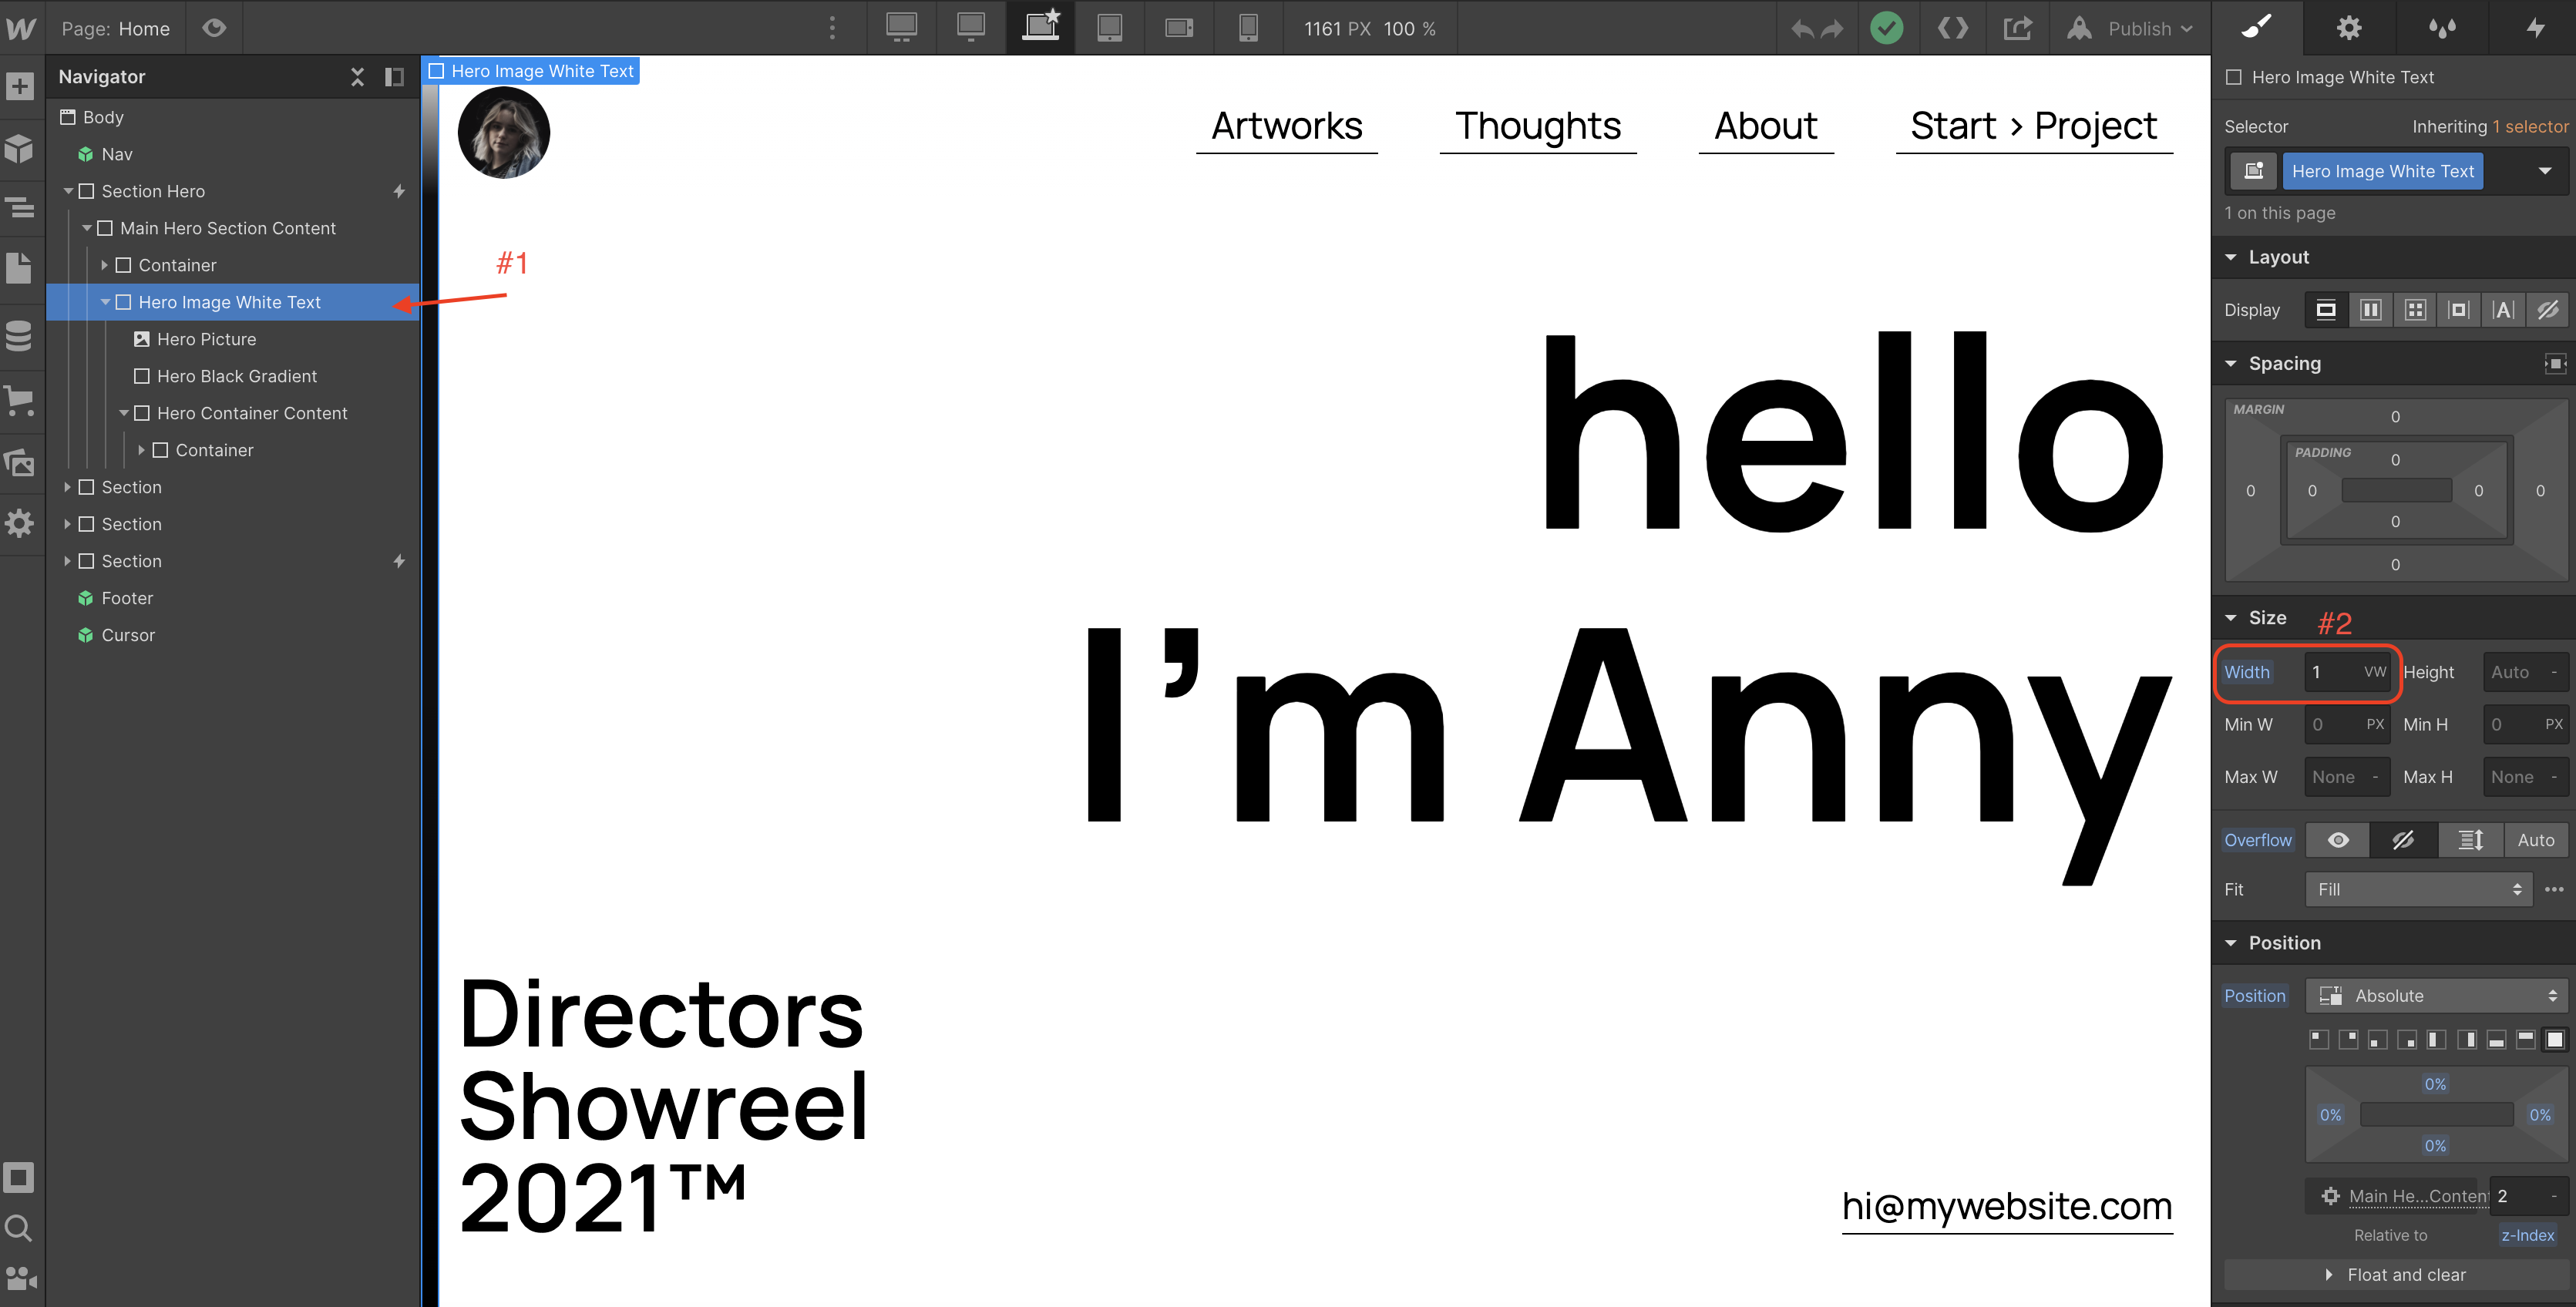Collapse Main Hero Section Content

click(87, 227)
